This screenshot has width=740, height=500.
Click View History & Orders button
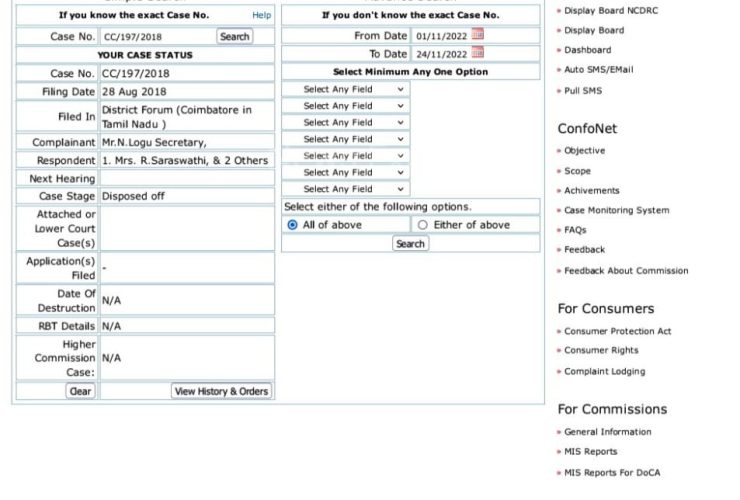(221, 391)
